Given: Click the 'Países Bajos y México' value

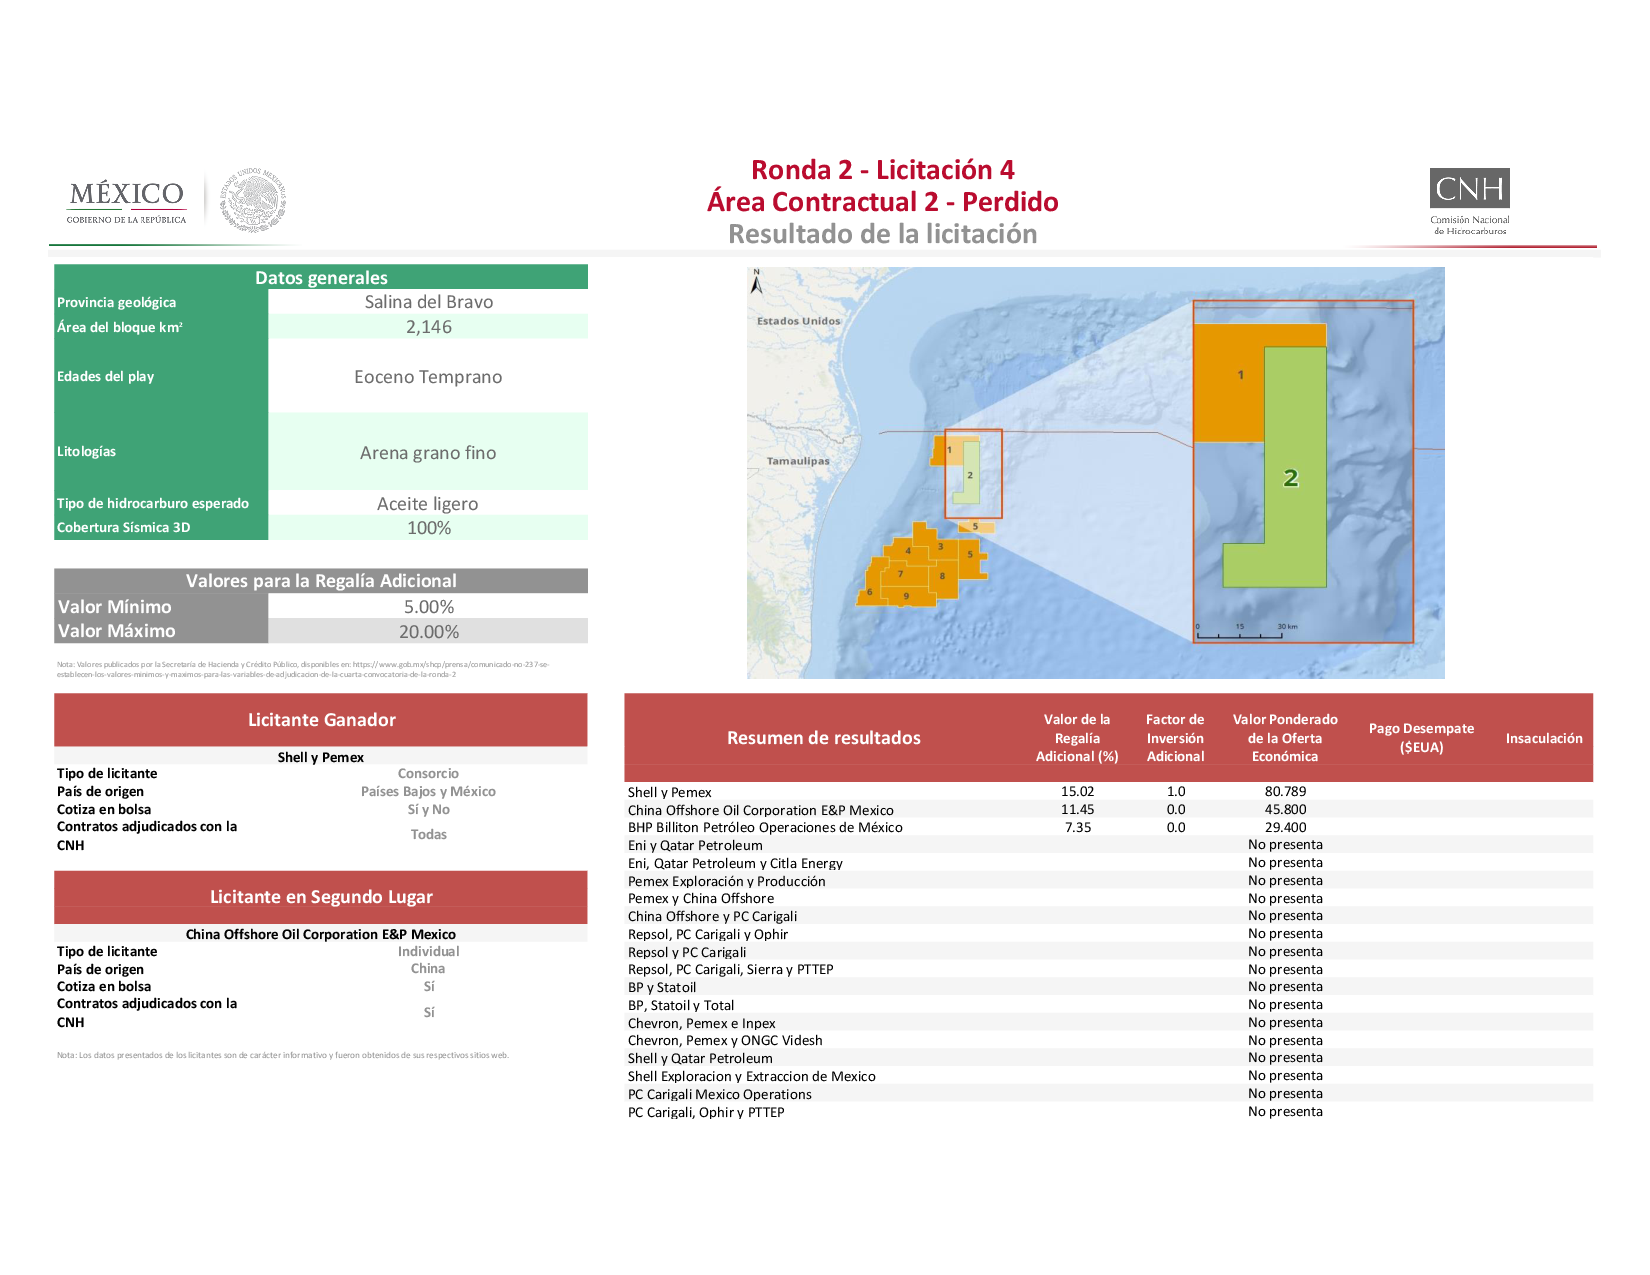Looking at the screenshot, I should (428, 792).
